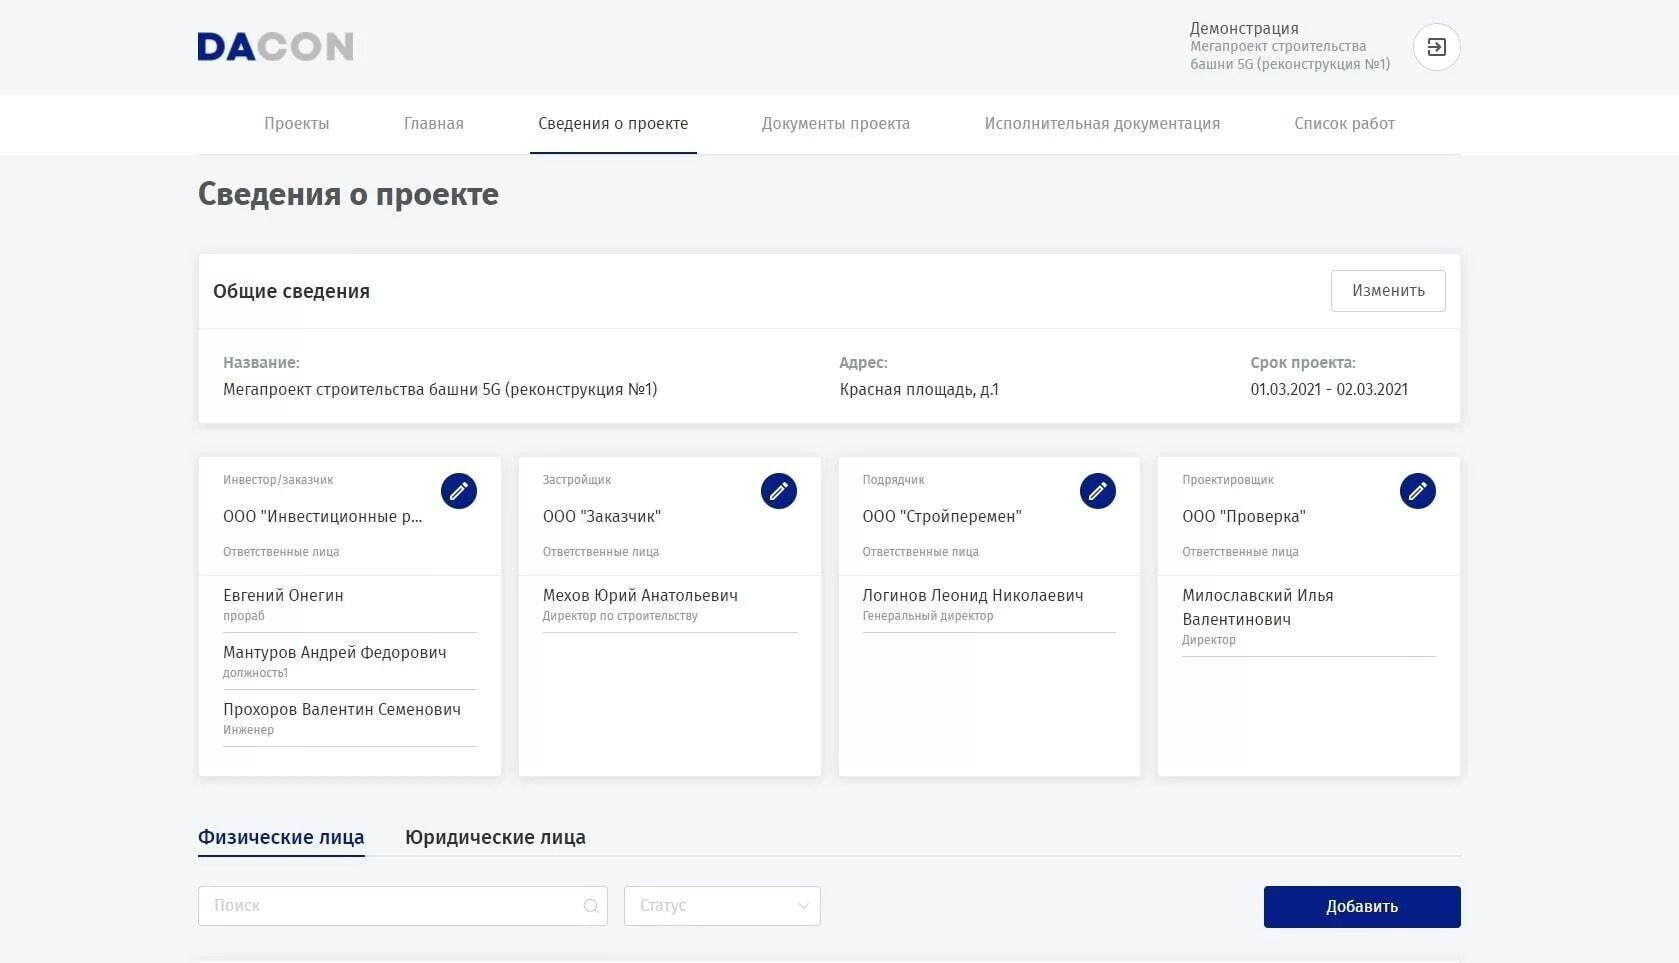This screenshot has width=1679, height=963.
Task: Click the Общие сведения section heading
Action: pyautogui.click(x=291, y=291)
